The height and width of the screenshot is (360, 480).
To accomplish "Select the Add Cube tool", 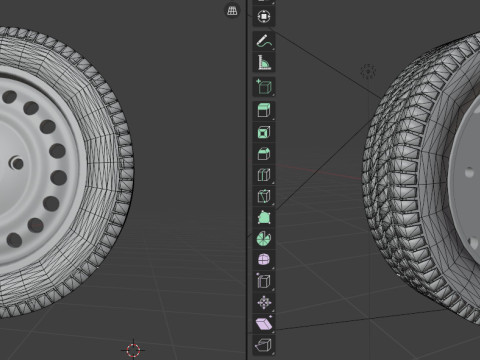I will (x=264, y=87).
